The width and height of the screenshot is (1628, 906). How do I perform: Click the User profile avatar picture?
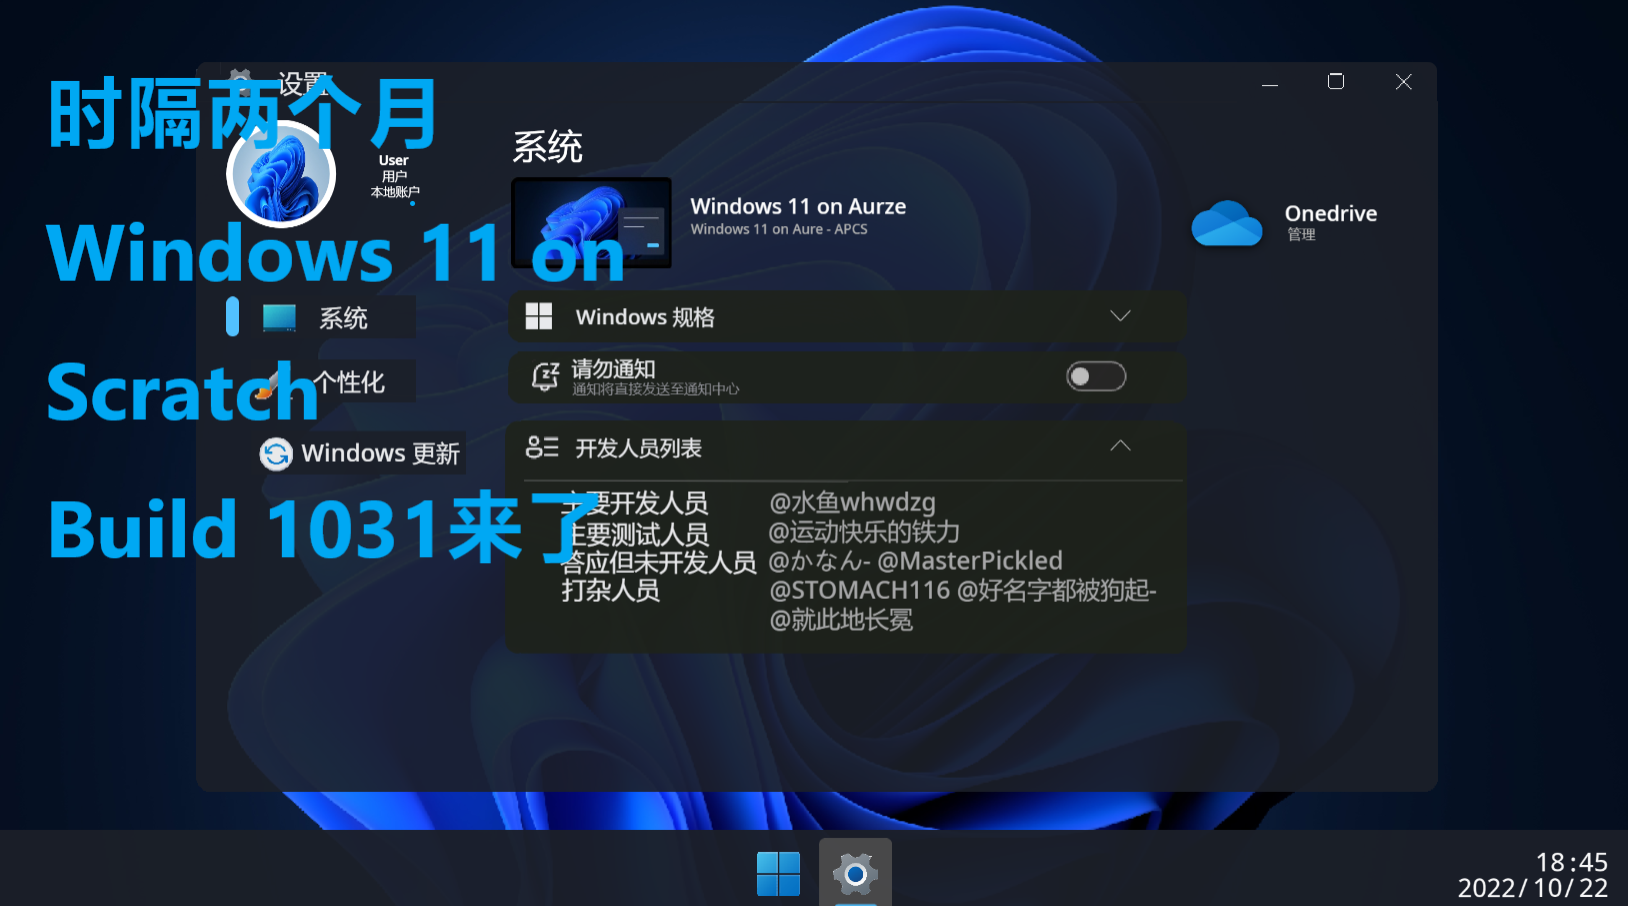pyautogui.click(x=281, y=172)
